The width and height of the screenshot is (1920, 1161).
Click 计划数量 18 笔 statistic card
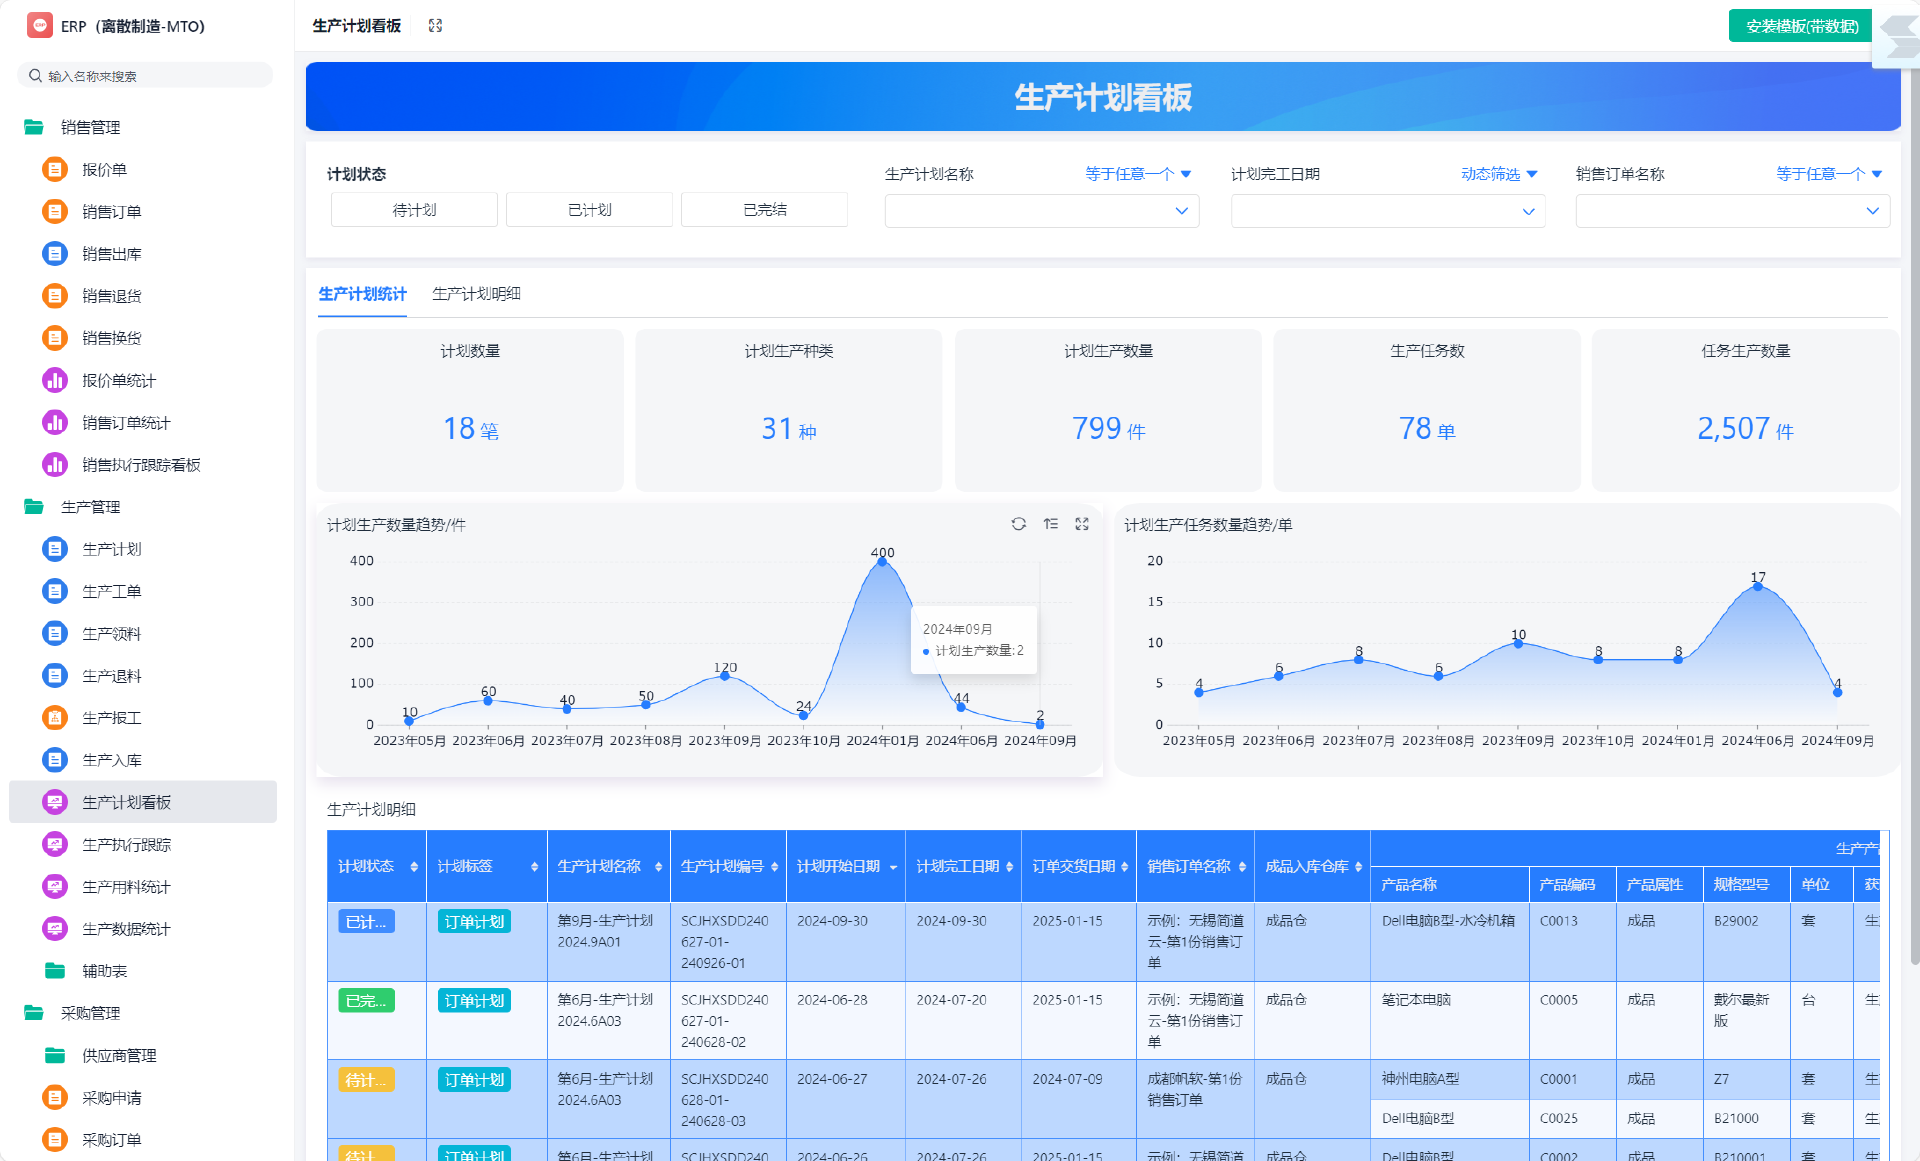click(470, 410)
